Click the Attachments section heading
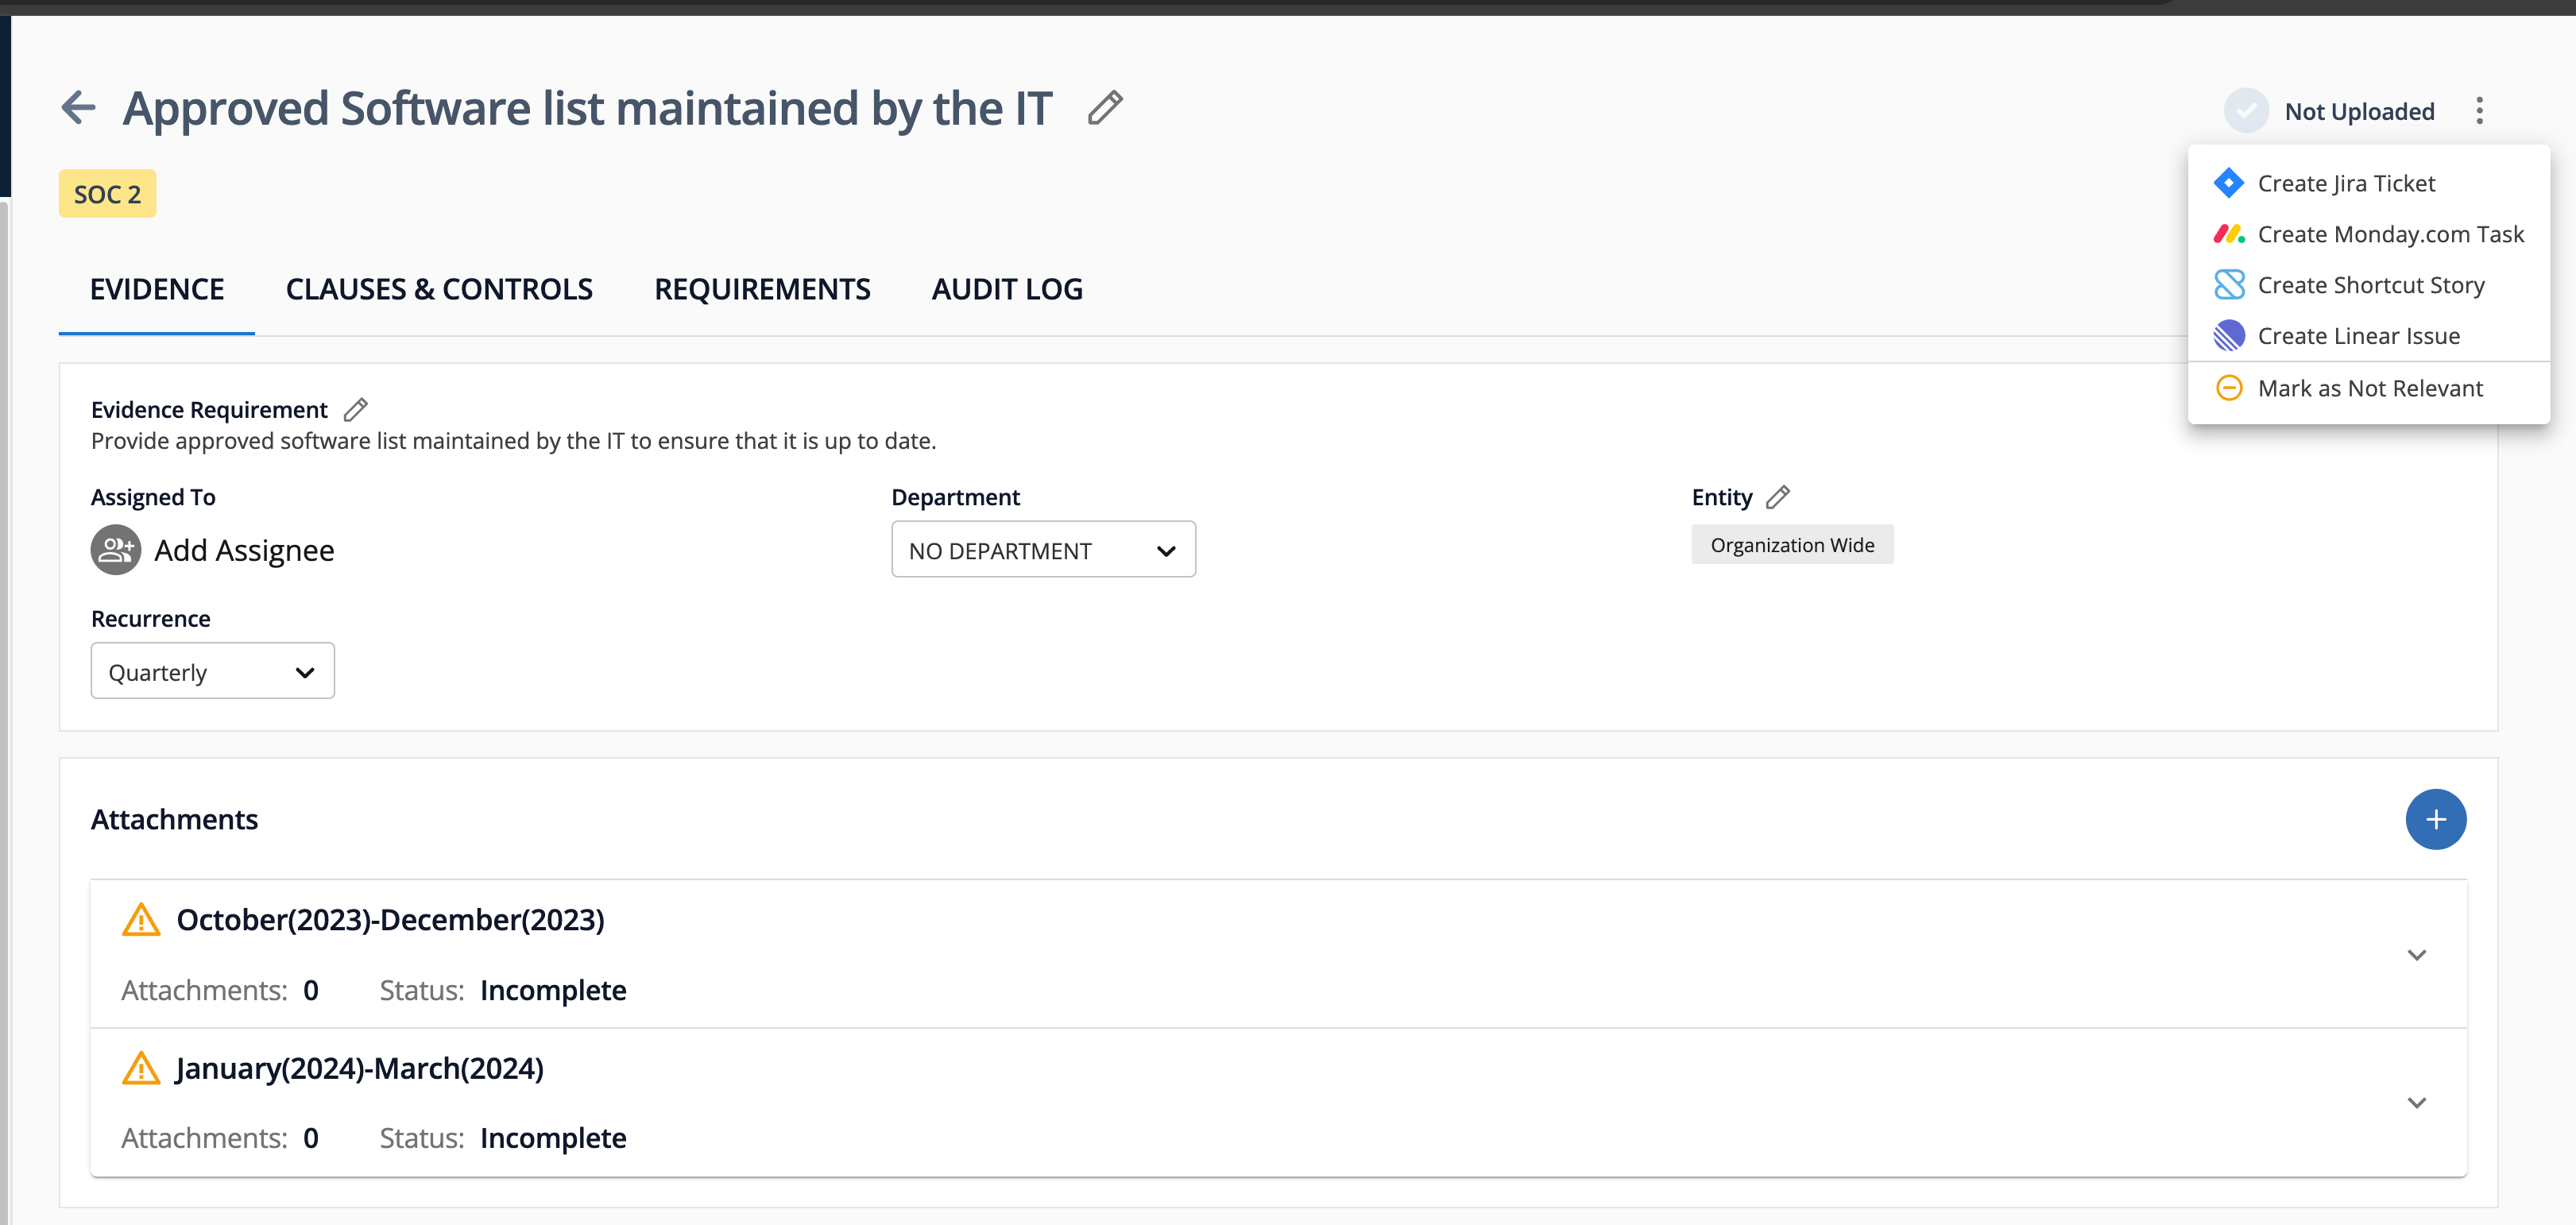The image size is (2576, 1225). 174,819
